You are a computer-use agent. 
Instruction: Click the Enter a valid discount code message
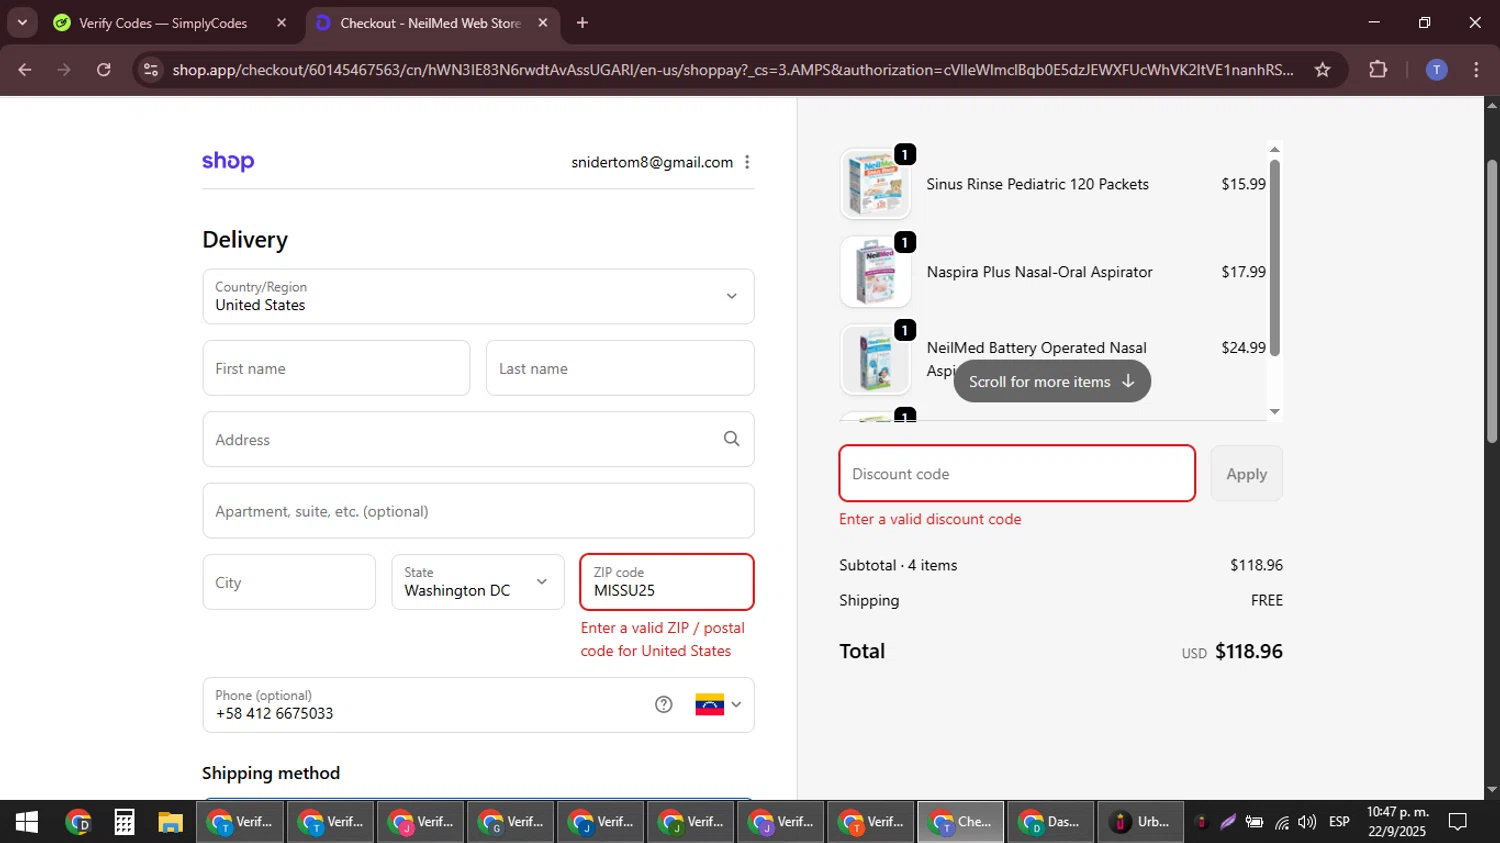pos(930,519)
